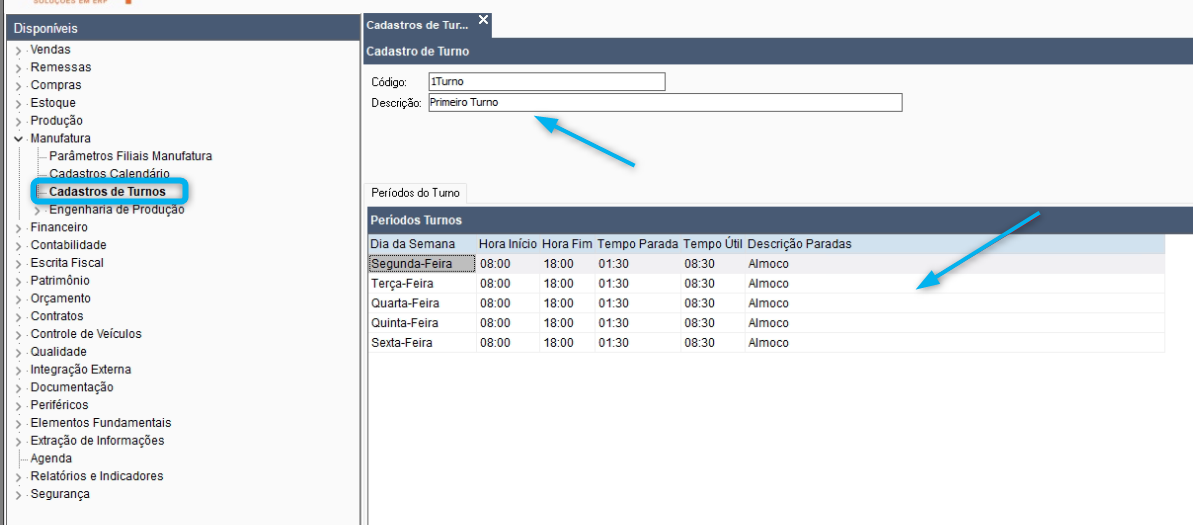Expand the Remessas tree node
Viewport: 1193px width, 525px height.
(x=18, y=68)
